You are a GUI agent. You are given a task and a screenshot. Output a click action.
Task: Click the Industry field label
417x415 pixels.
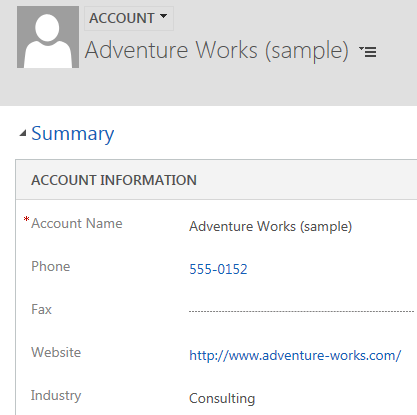pyautogui.click(x=56, y=396)
